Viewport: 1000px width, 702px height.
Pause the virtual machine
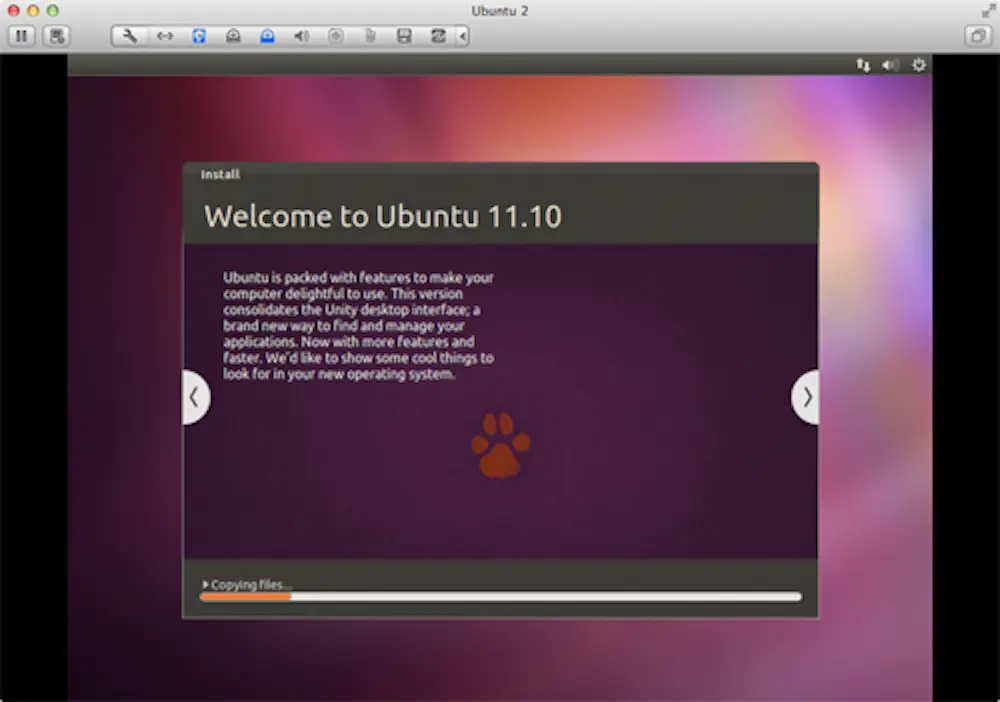point(21,36)
